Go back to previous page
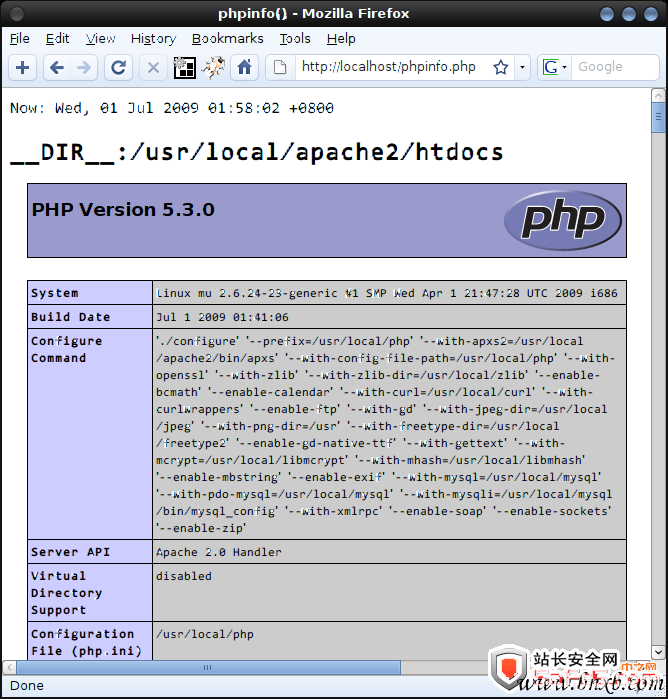This screenshot has width=668, height=699. 57,68
